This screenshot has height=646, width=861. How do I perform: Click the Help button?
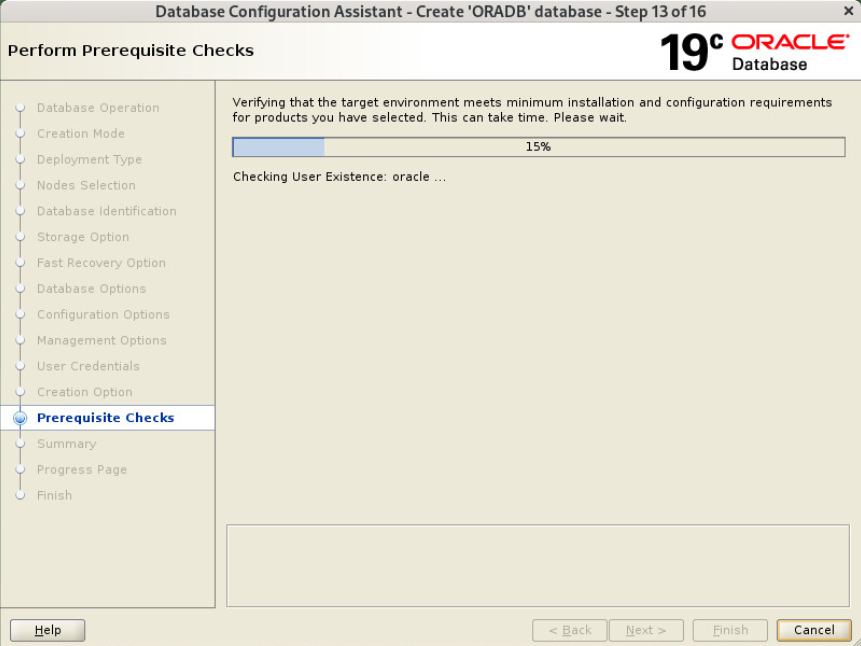[48, 630]
